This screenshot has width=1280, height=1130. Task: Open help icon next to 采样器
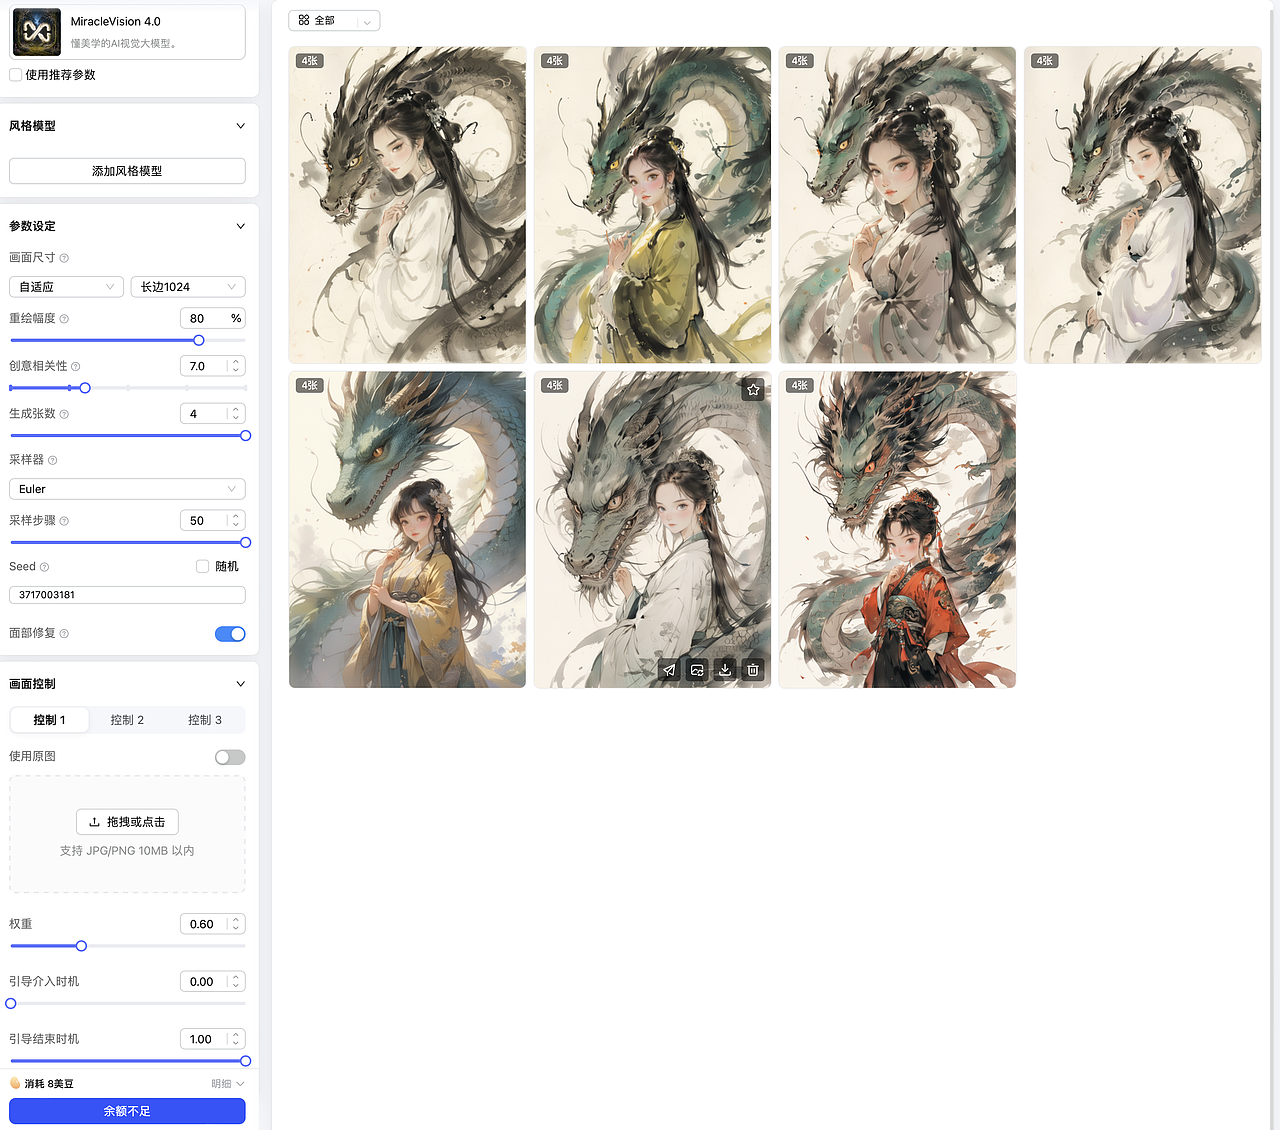pyautogui.click(x=53, y=460)
